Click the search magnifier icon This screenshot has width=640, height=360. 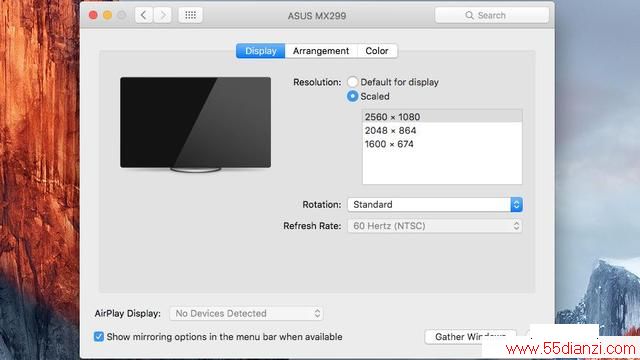[469, 16]
